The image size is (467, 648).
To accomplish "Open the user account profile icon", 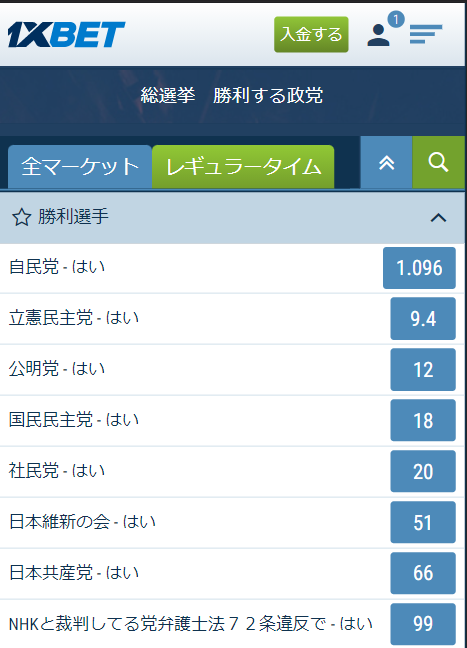I will click(x=378, y=35).
